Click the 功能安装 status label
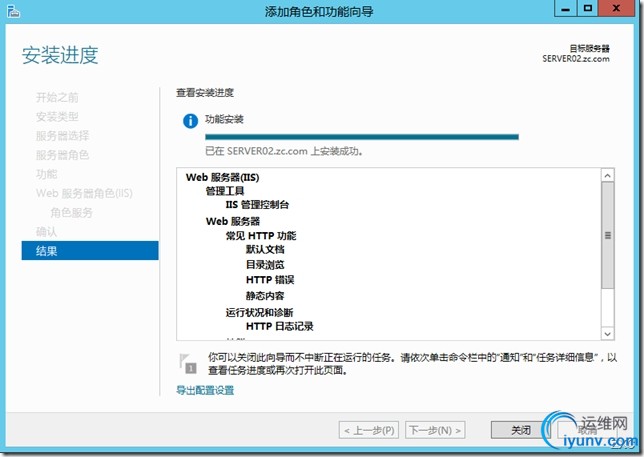 point(224,119)
